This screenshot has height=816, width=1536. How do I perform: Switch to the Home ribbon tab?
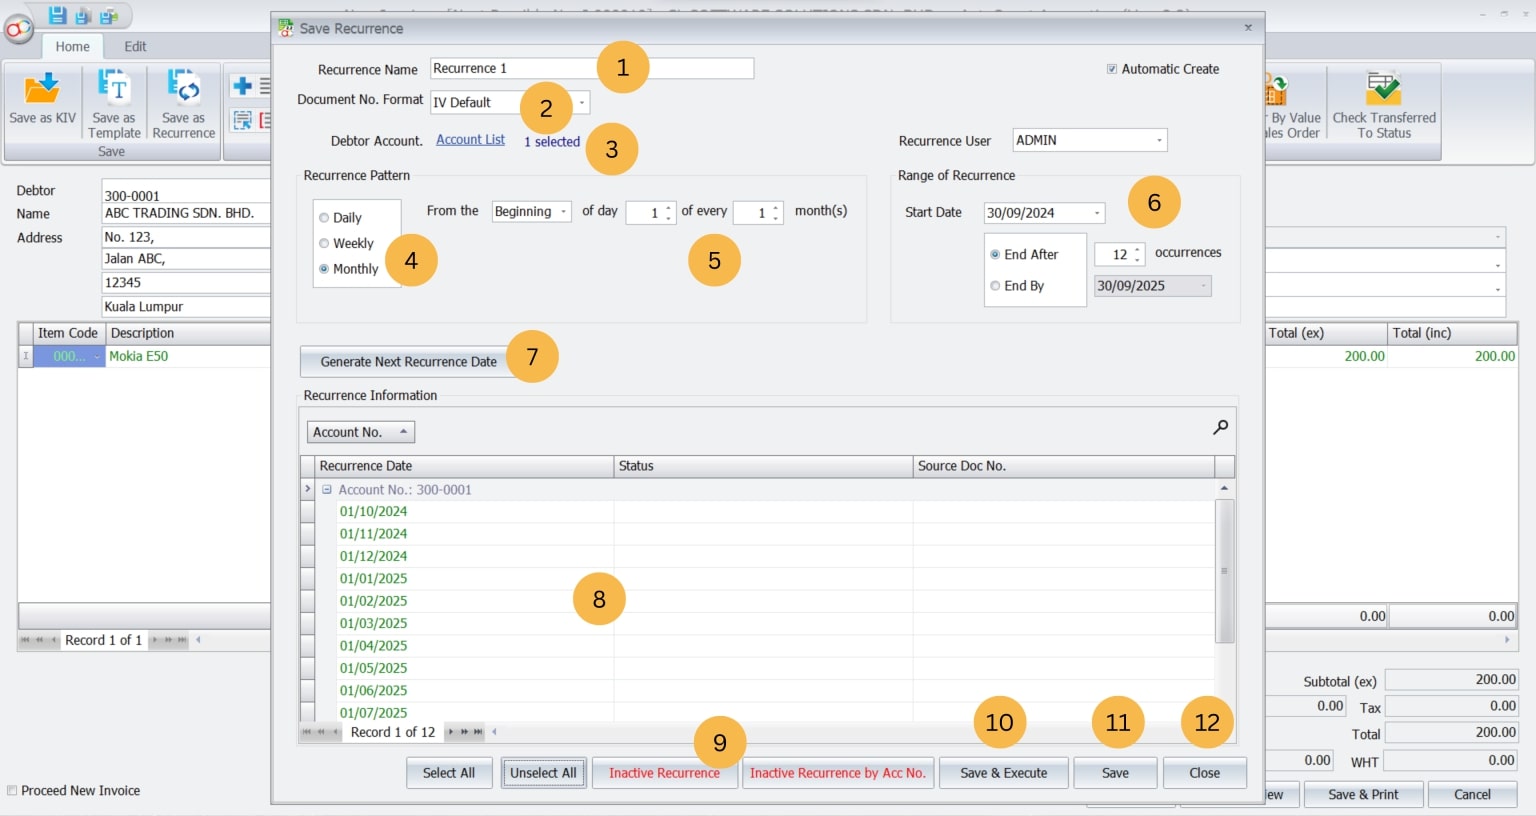click(72, 46)
